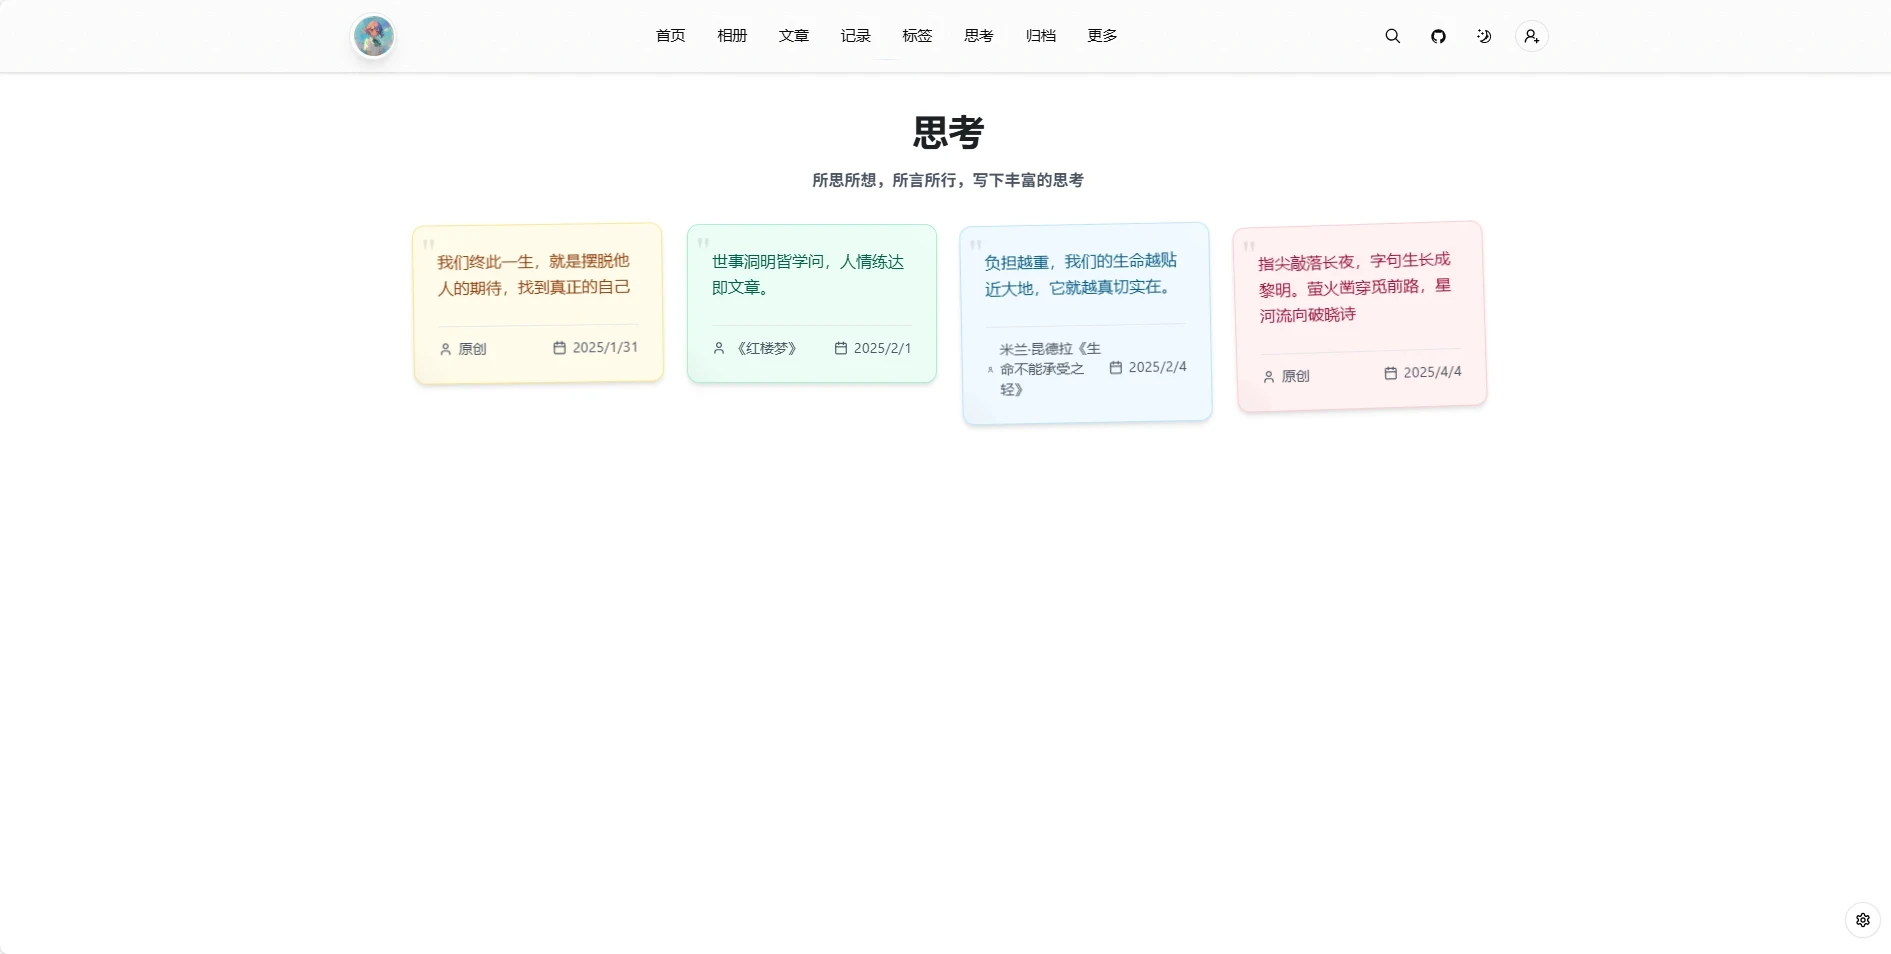
Task: Toggle dark mode moon icon
Action: 1484,36
